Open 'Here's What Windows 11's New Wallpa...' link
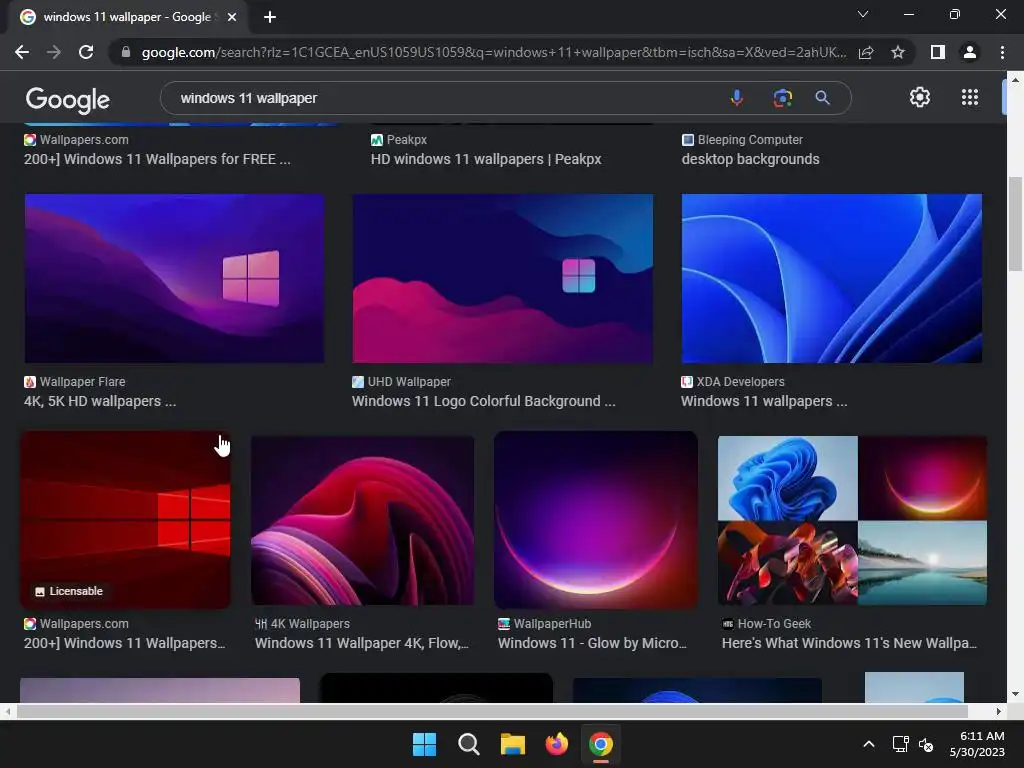 [850, 643]
